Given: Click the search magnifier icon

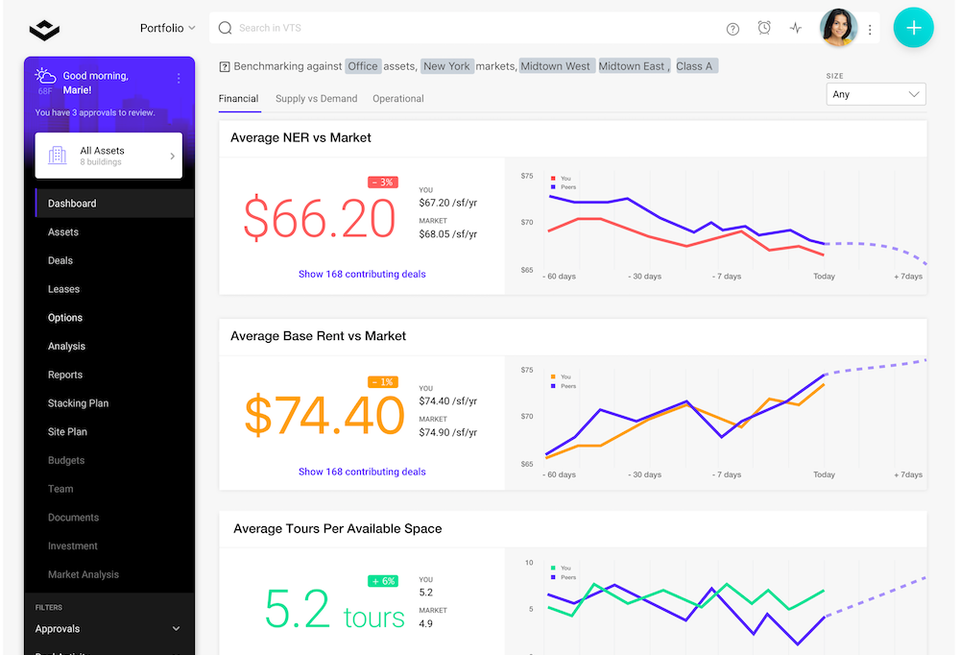Looking at the screenshot, I should click(x=225, y=28).
